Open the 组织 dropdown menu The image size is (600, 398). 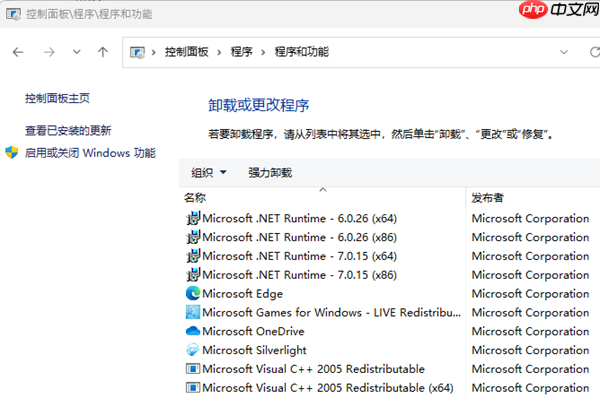[x=209, y=173]
